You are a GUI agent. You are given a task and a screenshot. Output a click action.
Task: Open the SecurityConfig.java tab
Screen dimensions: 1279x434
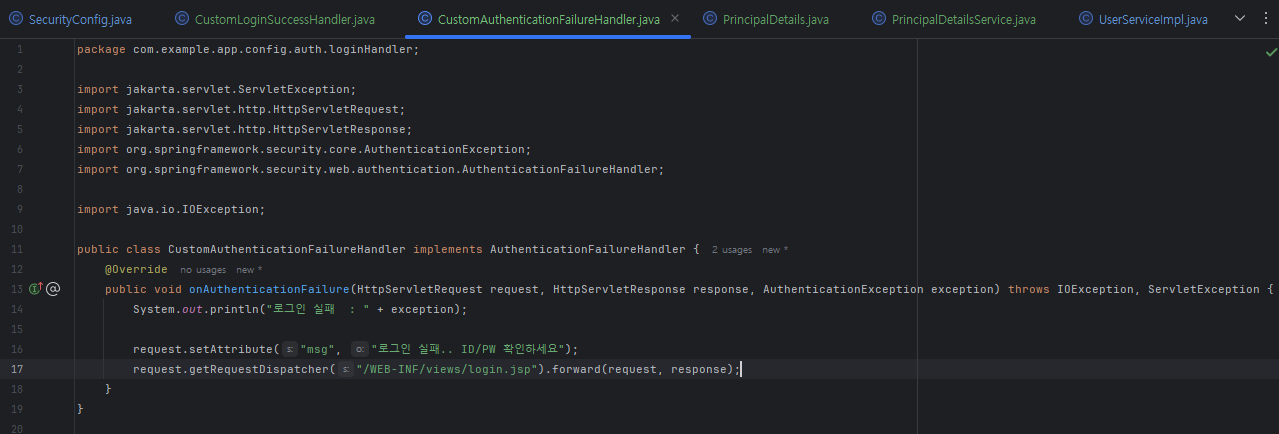(x=80, y=19)
